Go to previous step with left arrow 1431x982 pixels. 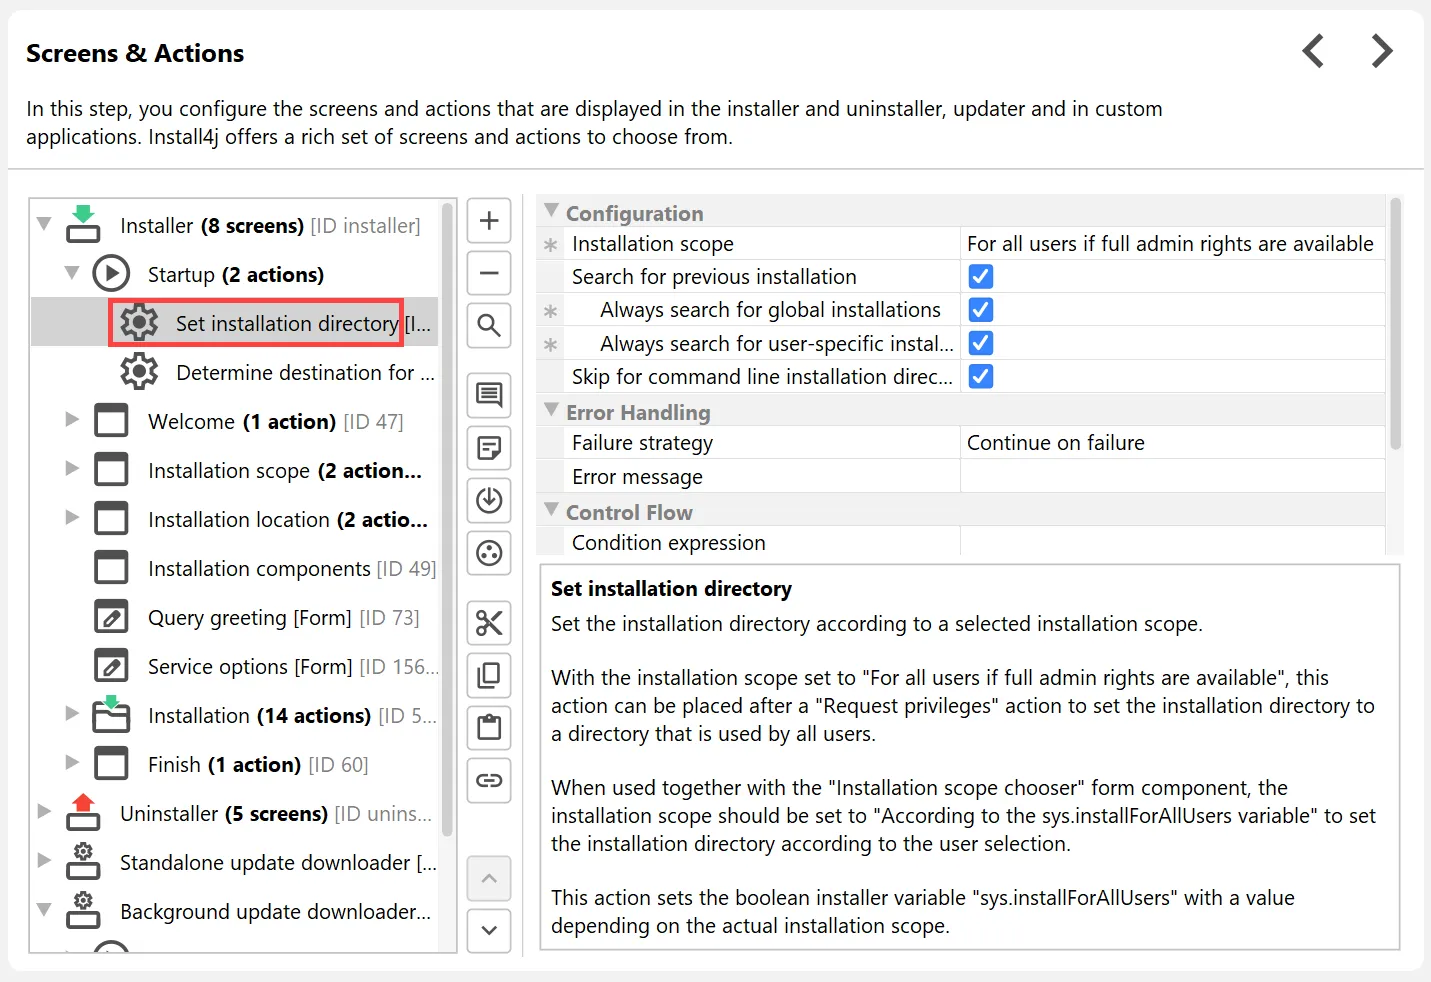pos(1314,51)
